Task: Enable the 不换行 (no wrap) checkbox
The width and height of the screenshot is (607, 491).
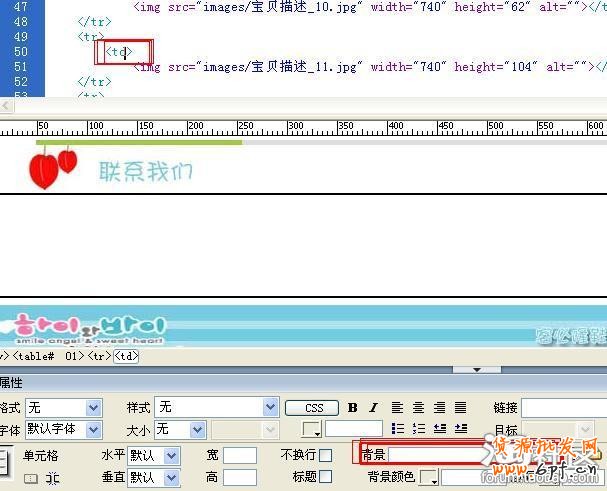Action: point(325,456)
